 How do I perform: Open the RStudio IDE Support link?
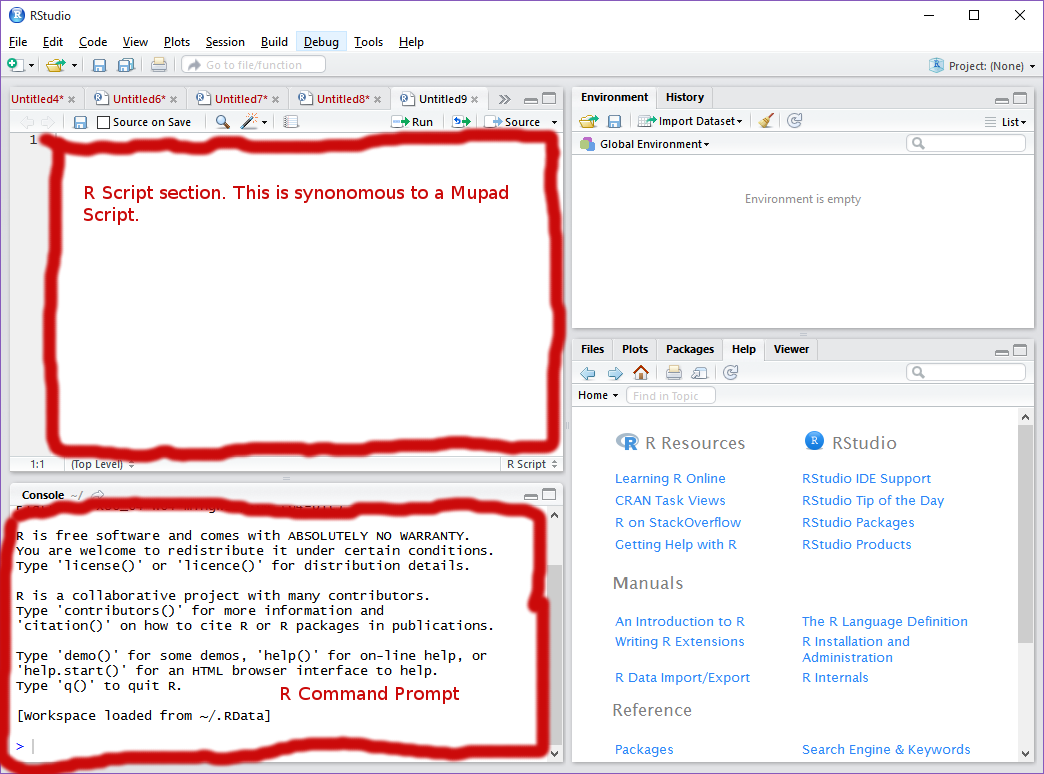[866, 478]
